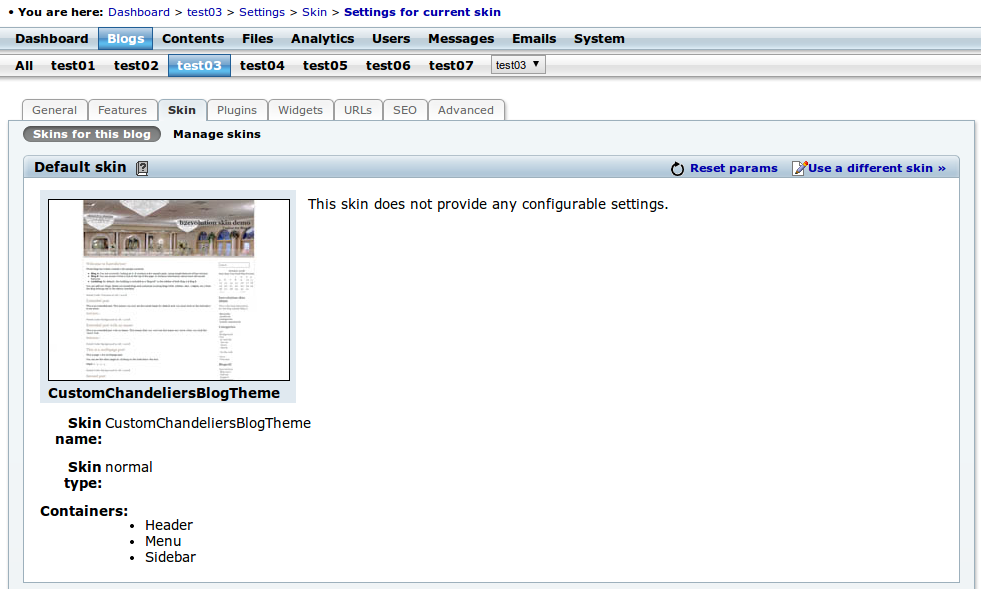This screenshot has height=589, width=981.
Task: Switch to blog test02
Action: click(x=136, y=66)
